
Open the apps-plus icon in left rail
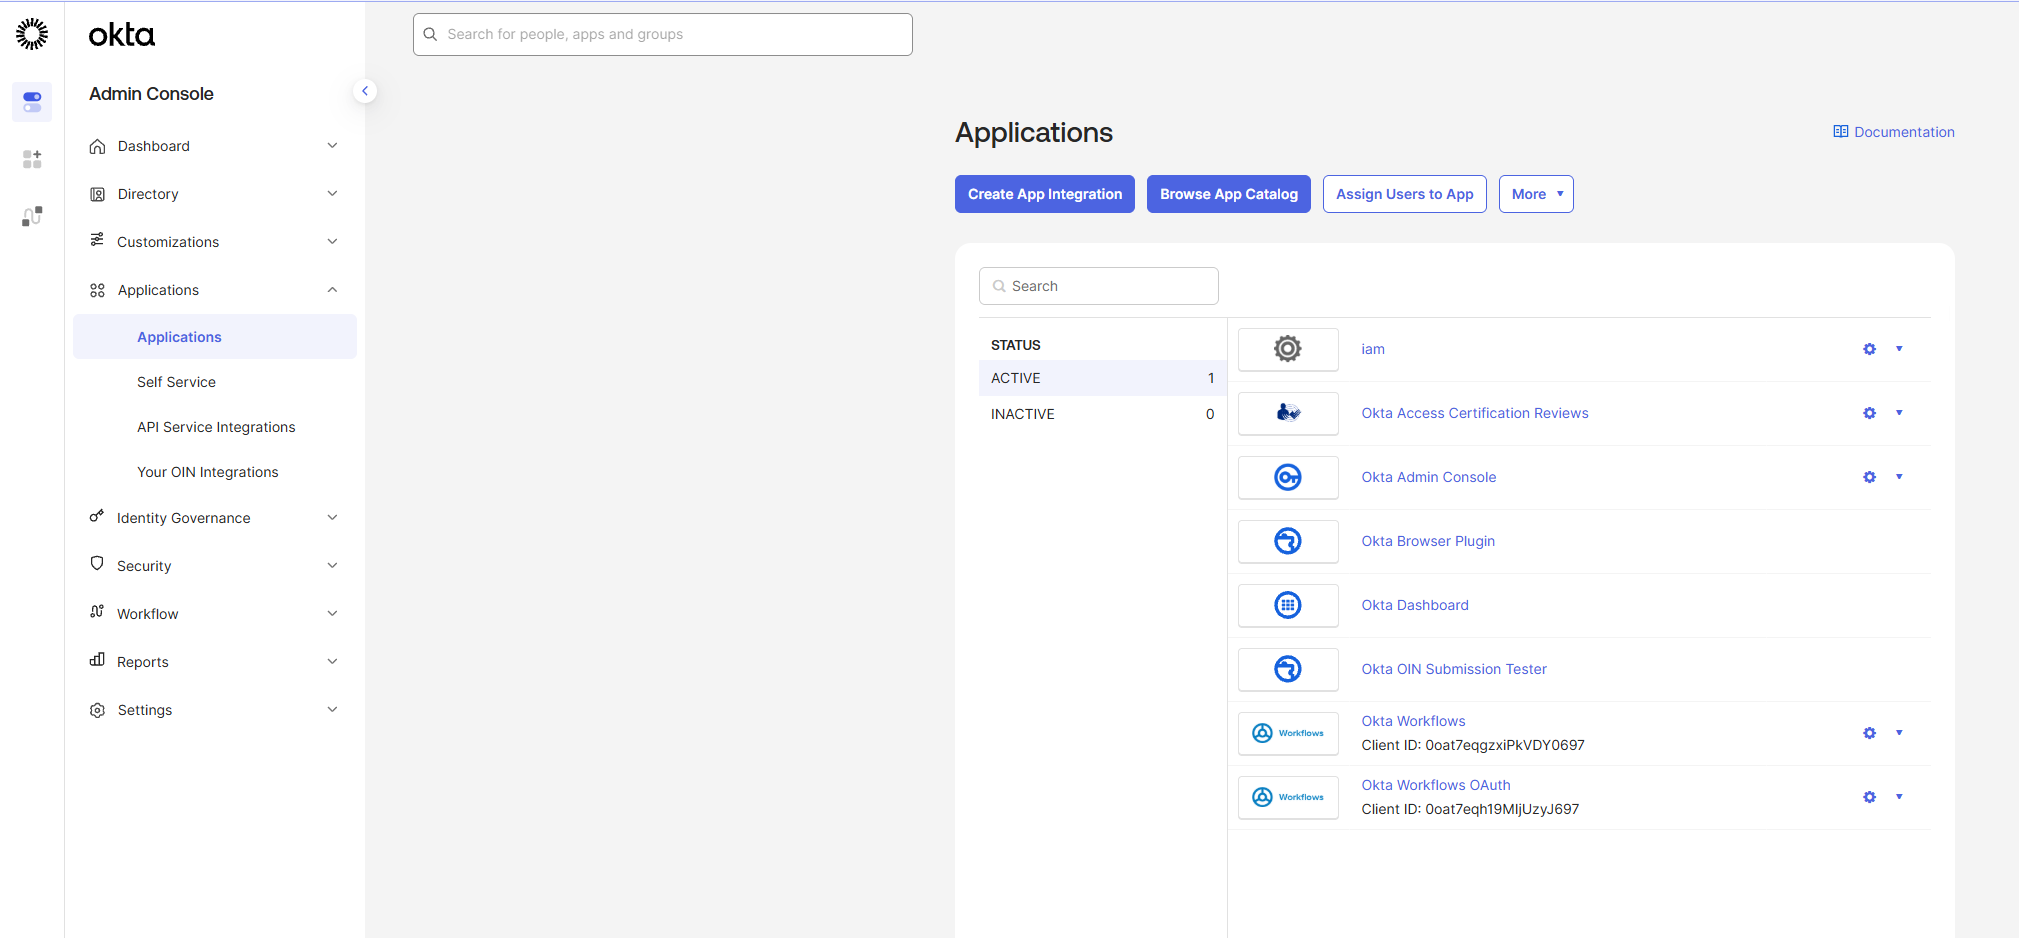tap(32, 159)
